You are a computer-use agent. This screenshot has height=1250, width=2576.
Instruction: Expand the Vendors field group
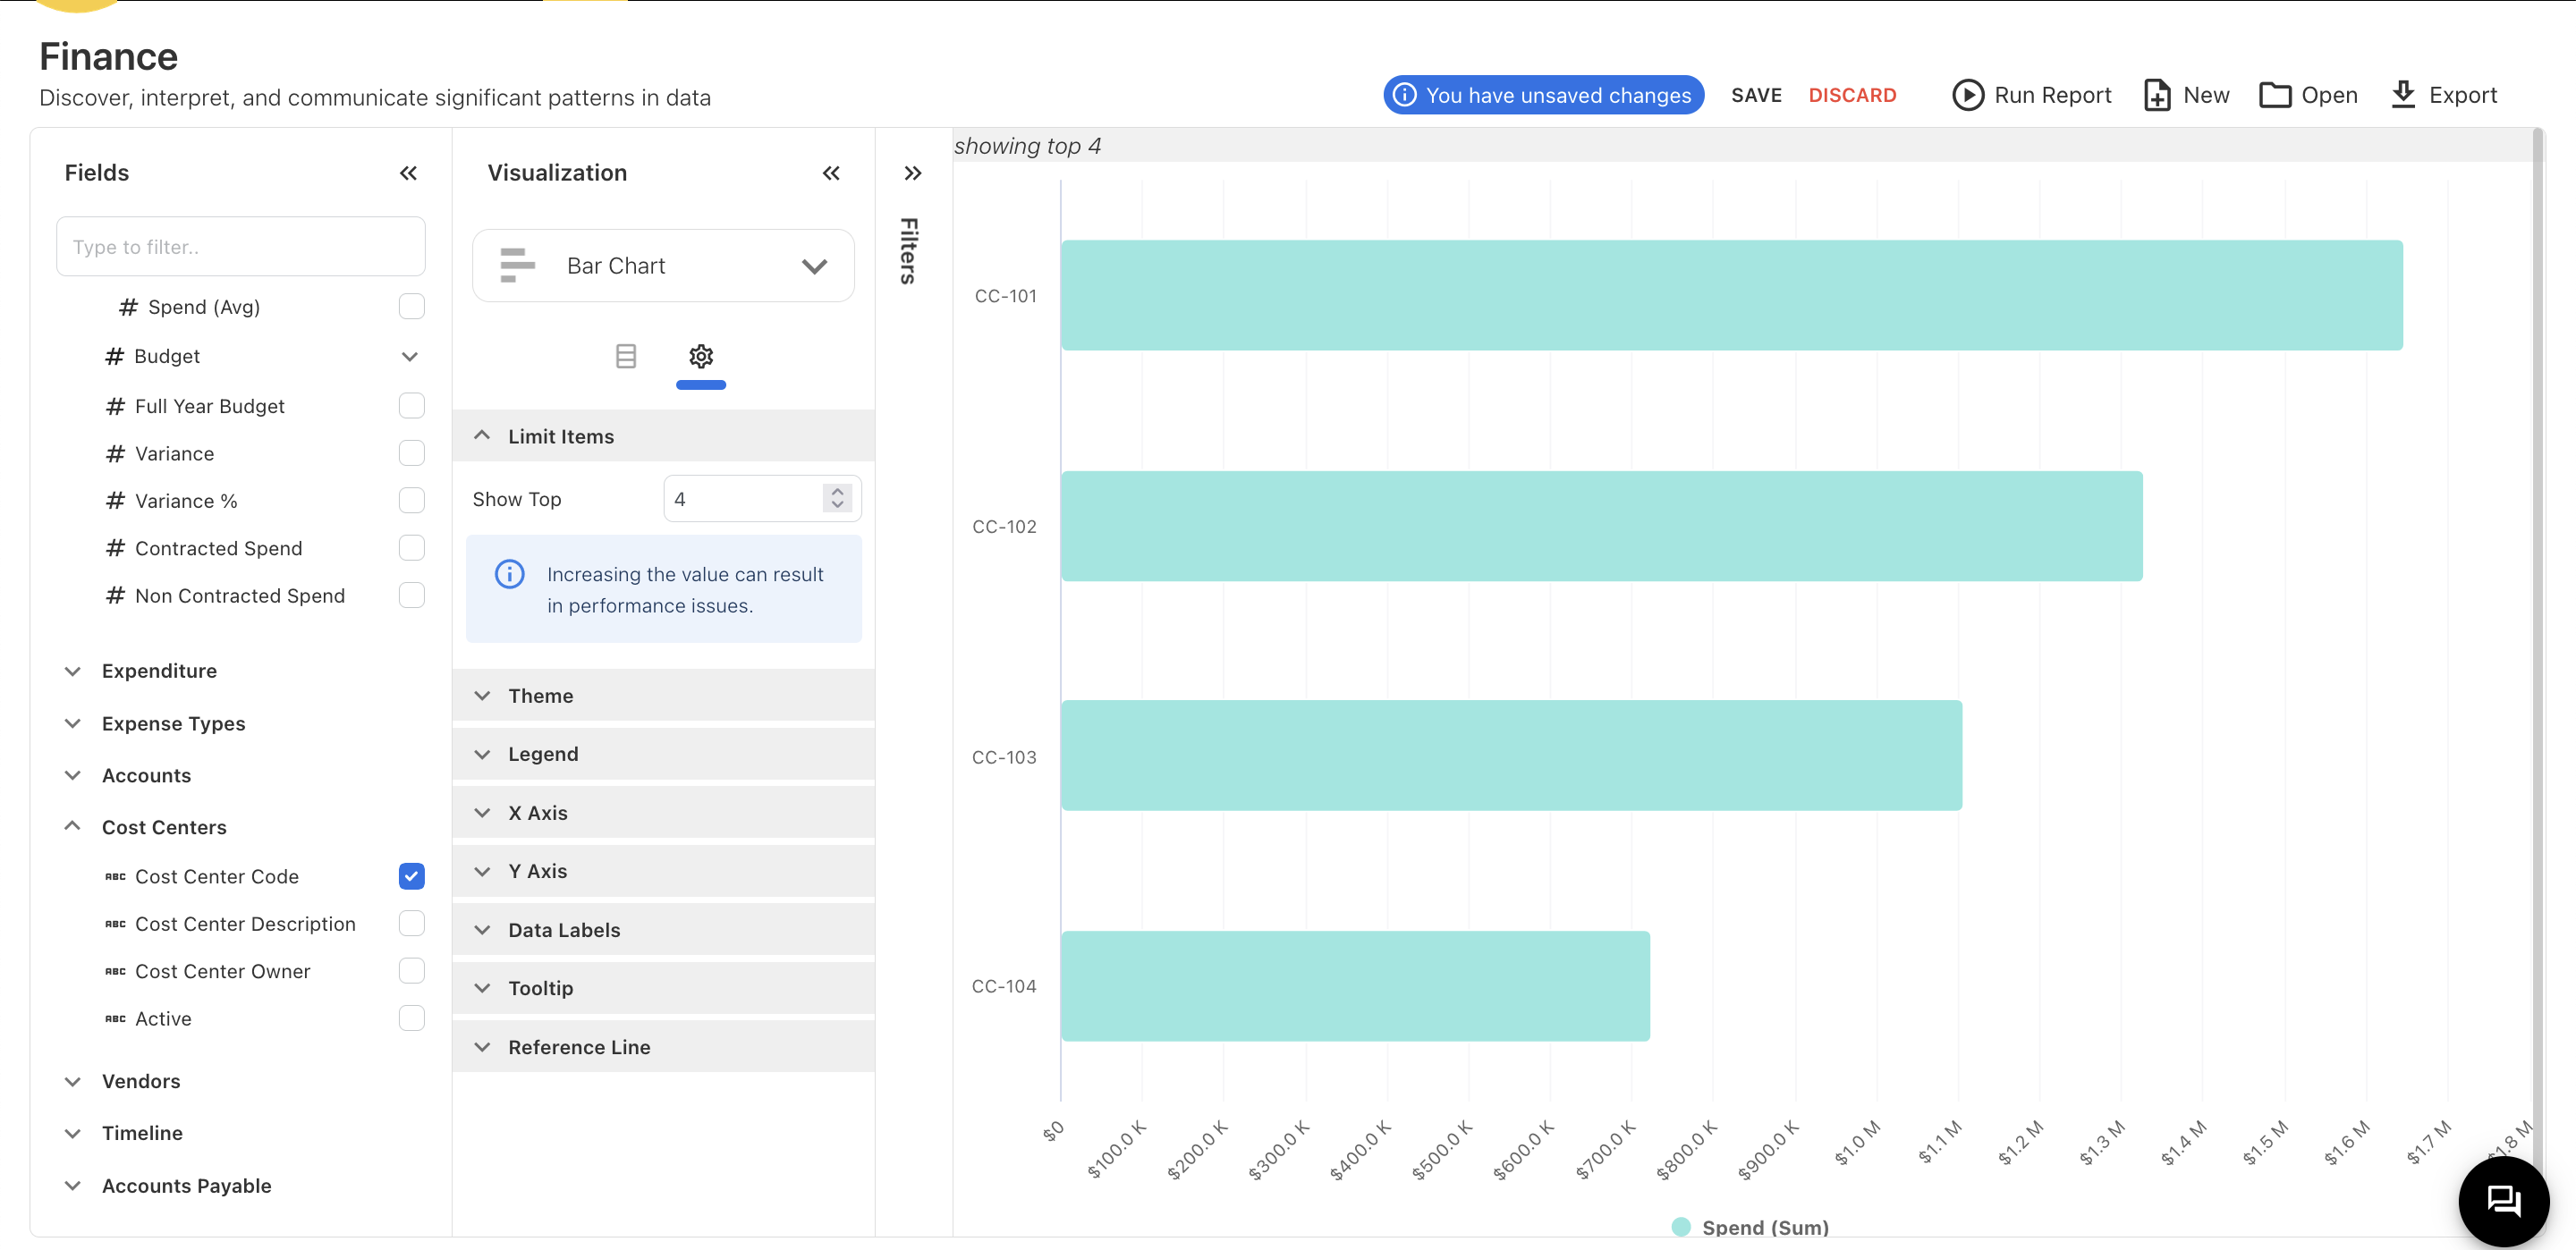click(x=141, y=1081)
